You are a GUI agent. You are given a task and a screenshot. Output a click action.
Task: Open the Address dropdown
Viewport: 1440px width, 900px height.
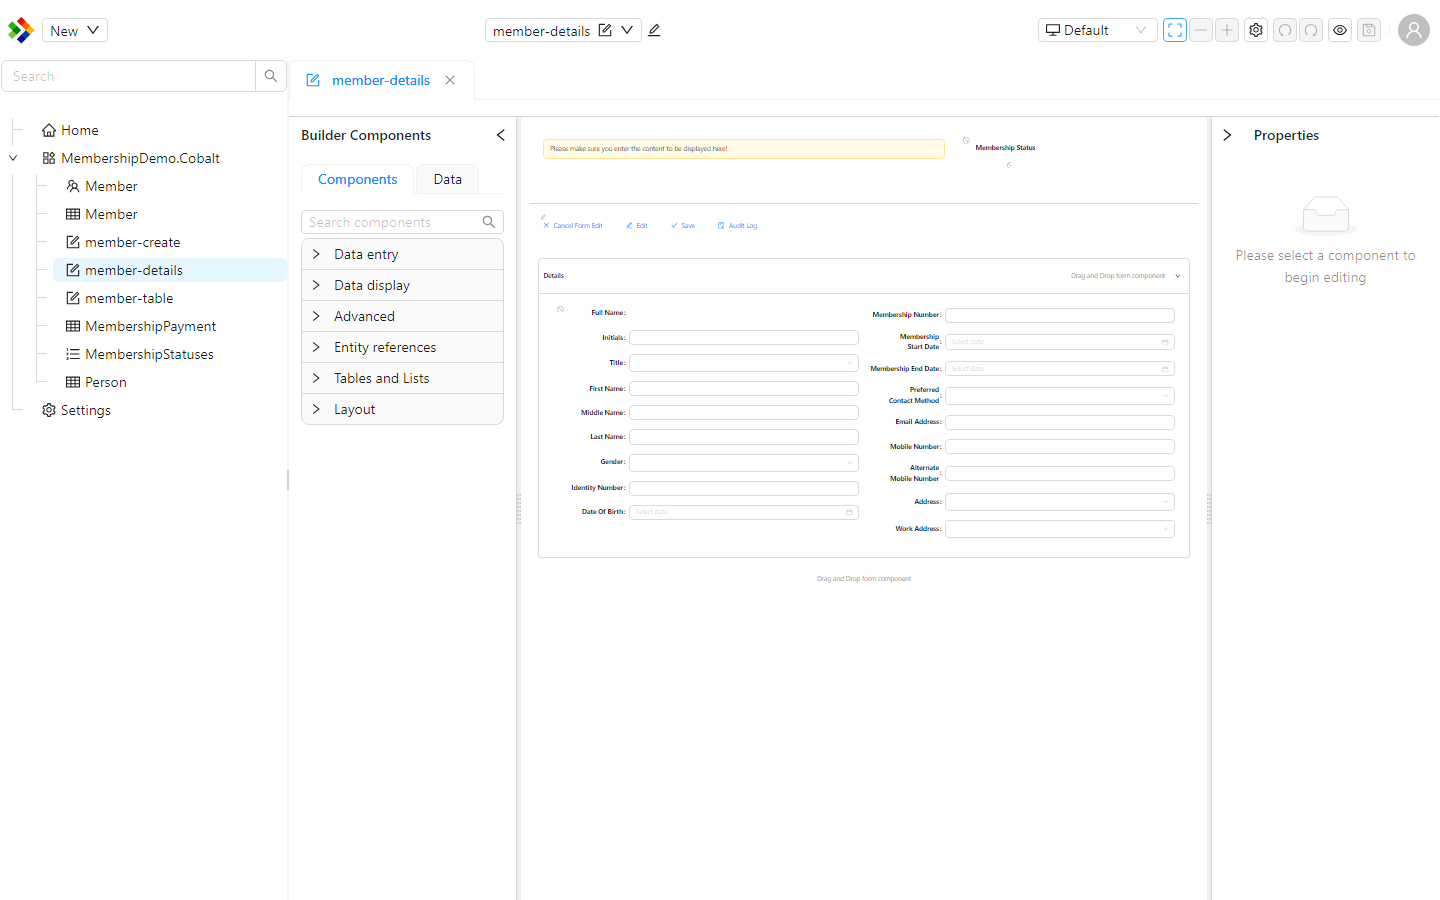1060,502
